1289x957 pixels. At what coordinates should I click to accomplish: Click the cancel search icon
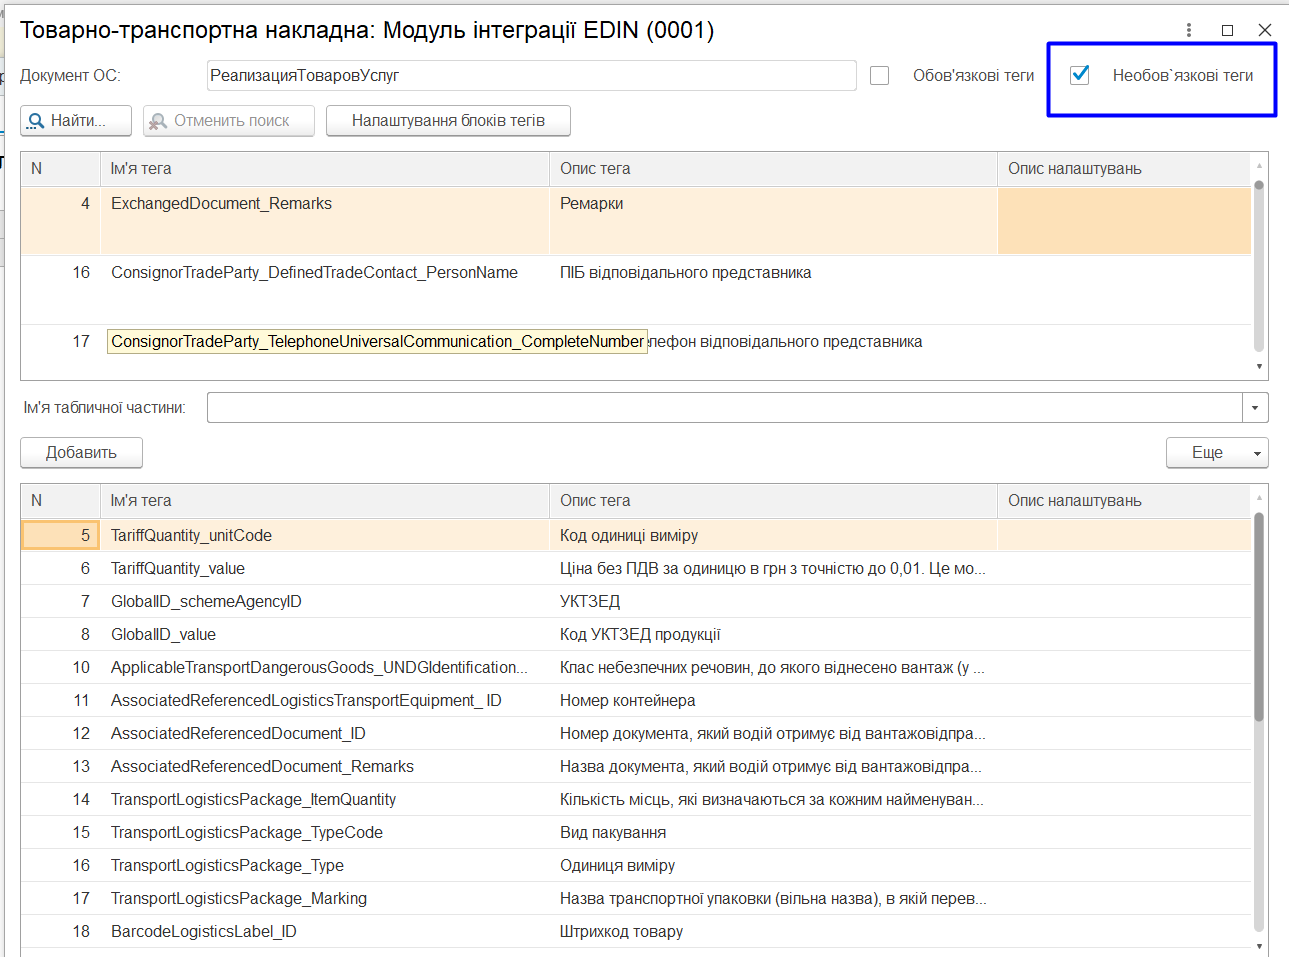pyautogui.click(x=158, y=121)
